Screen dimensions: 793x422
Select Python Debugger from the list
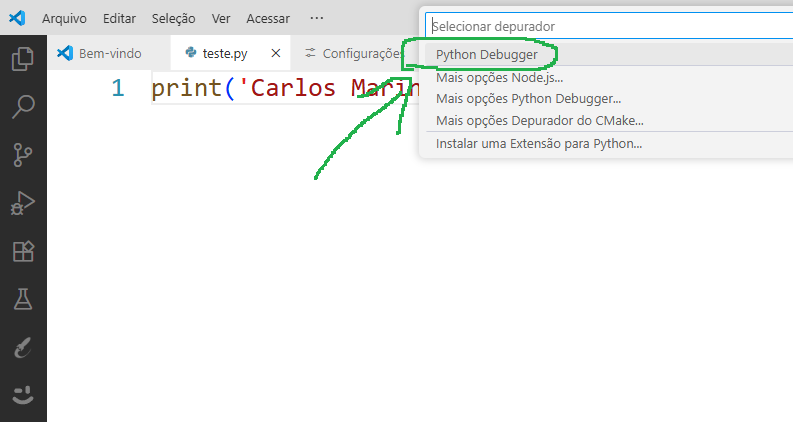coord(486,54)
